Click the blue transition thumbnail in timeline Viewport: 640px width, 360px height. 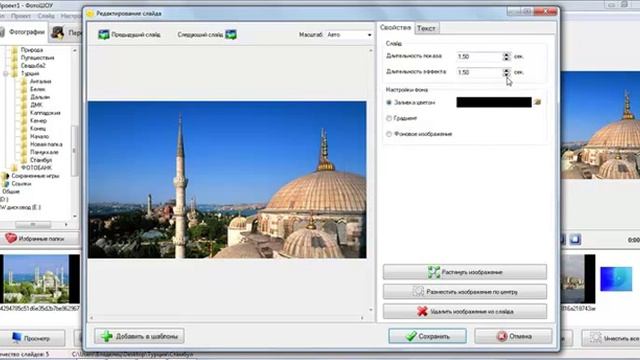coord(616,279)
